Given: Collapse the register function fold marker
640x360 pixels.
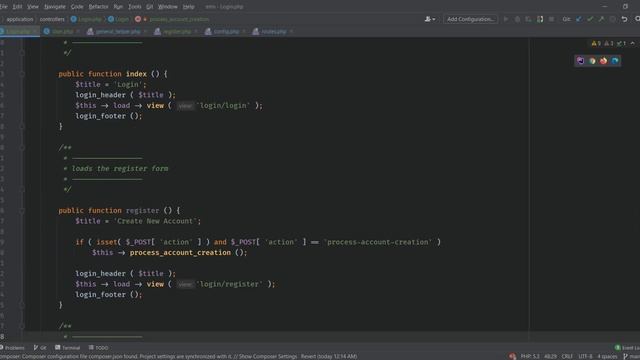Looking at the screenshot, I should pyautogui.click(x=22, y=211).
